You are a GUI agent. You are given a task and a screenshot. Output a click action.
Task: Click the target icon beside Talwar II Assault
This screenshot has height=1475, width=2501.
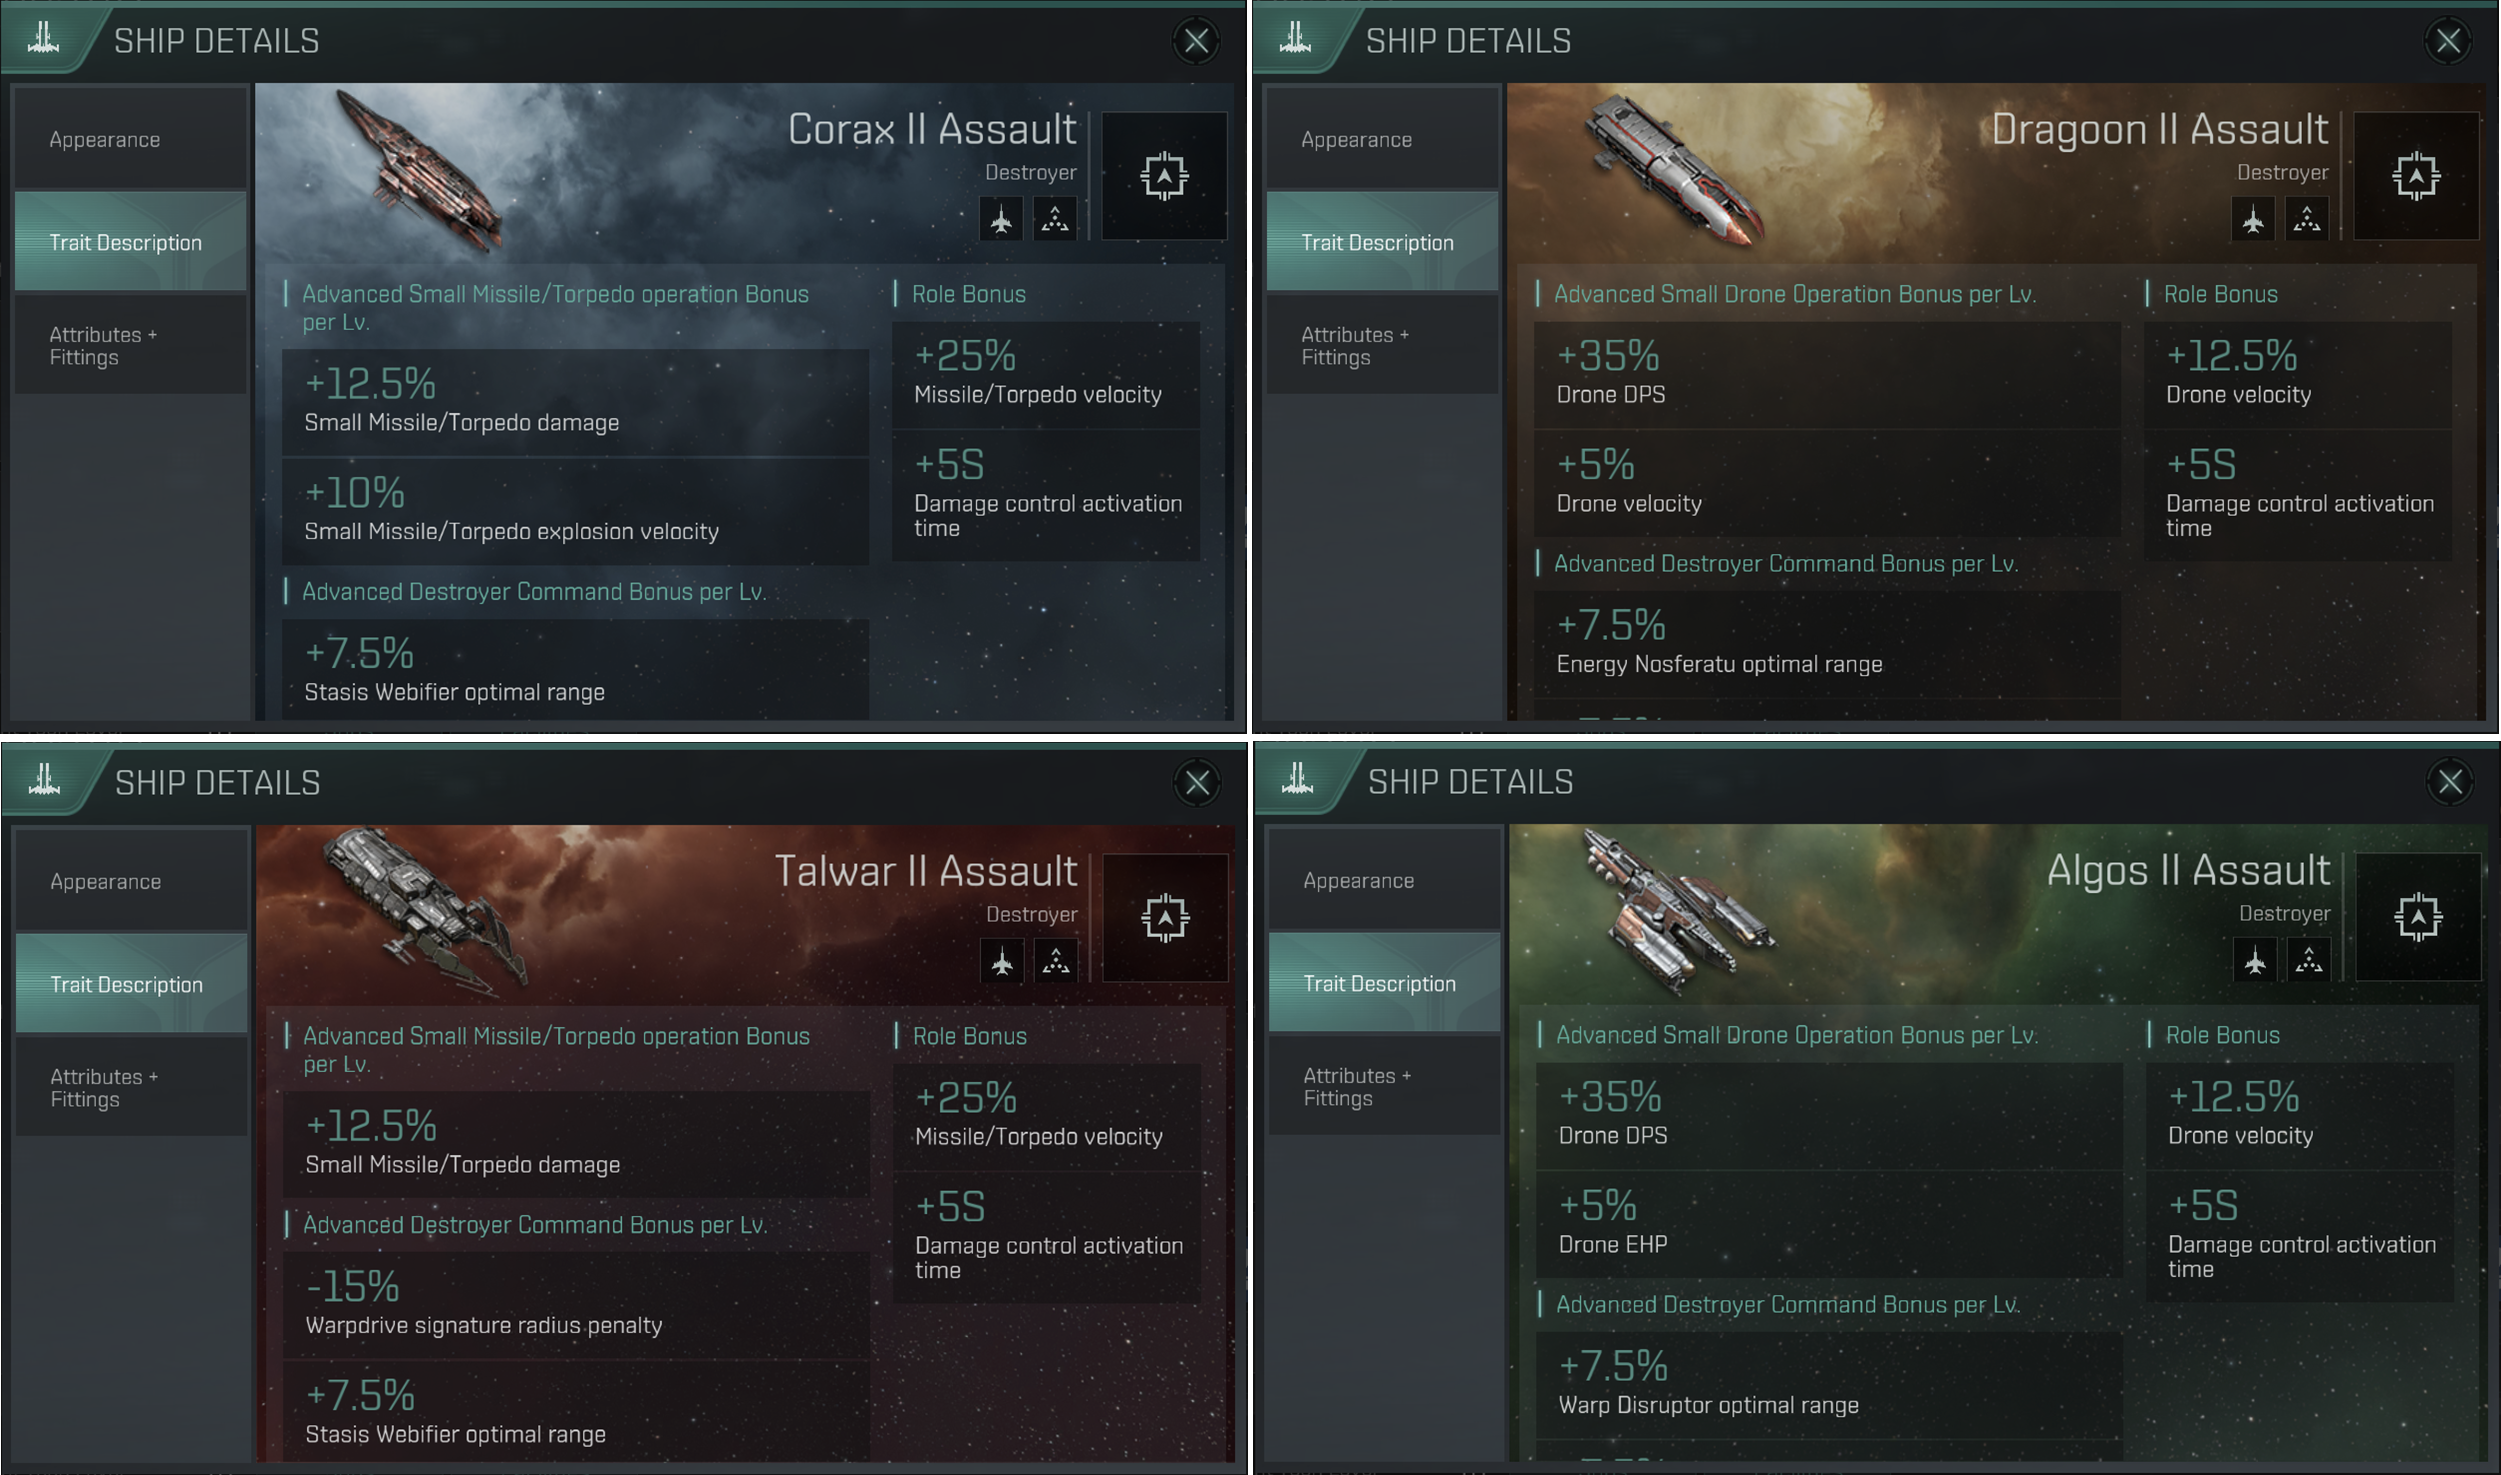[1165, 918]
